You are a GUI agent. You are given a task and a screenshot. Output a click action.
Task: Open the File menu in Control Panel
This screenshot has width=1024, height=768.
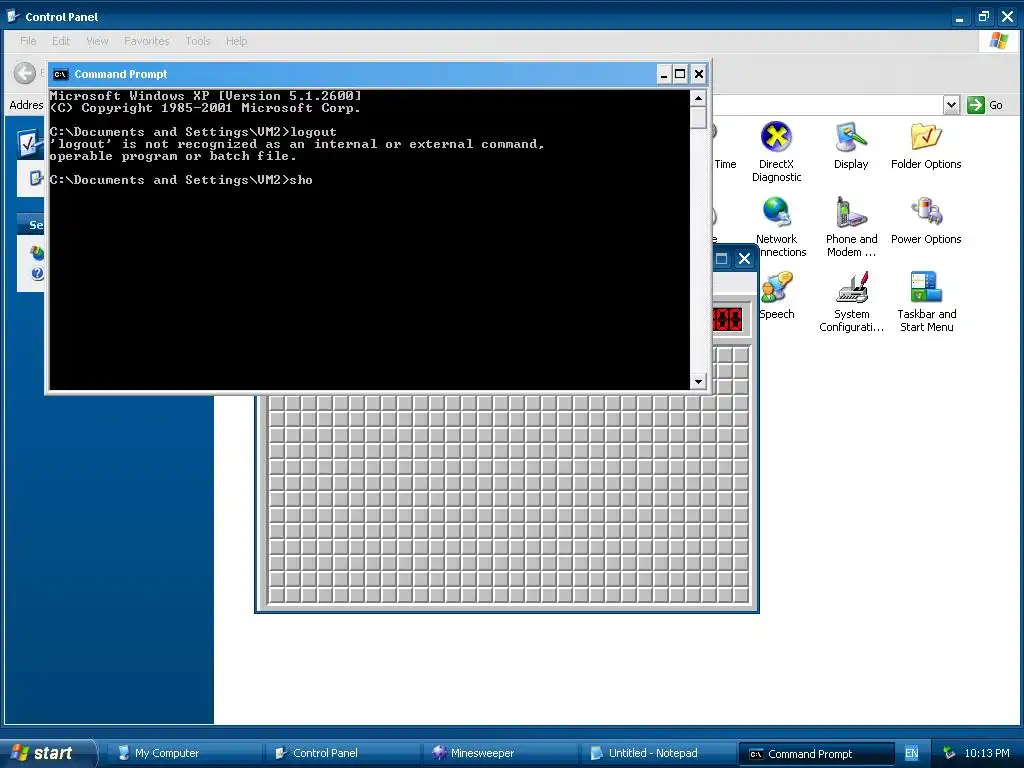tap(28, 41)
